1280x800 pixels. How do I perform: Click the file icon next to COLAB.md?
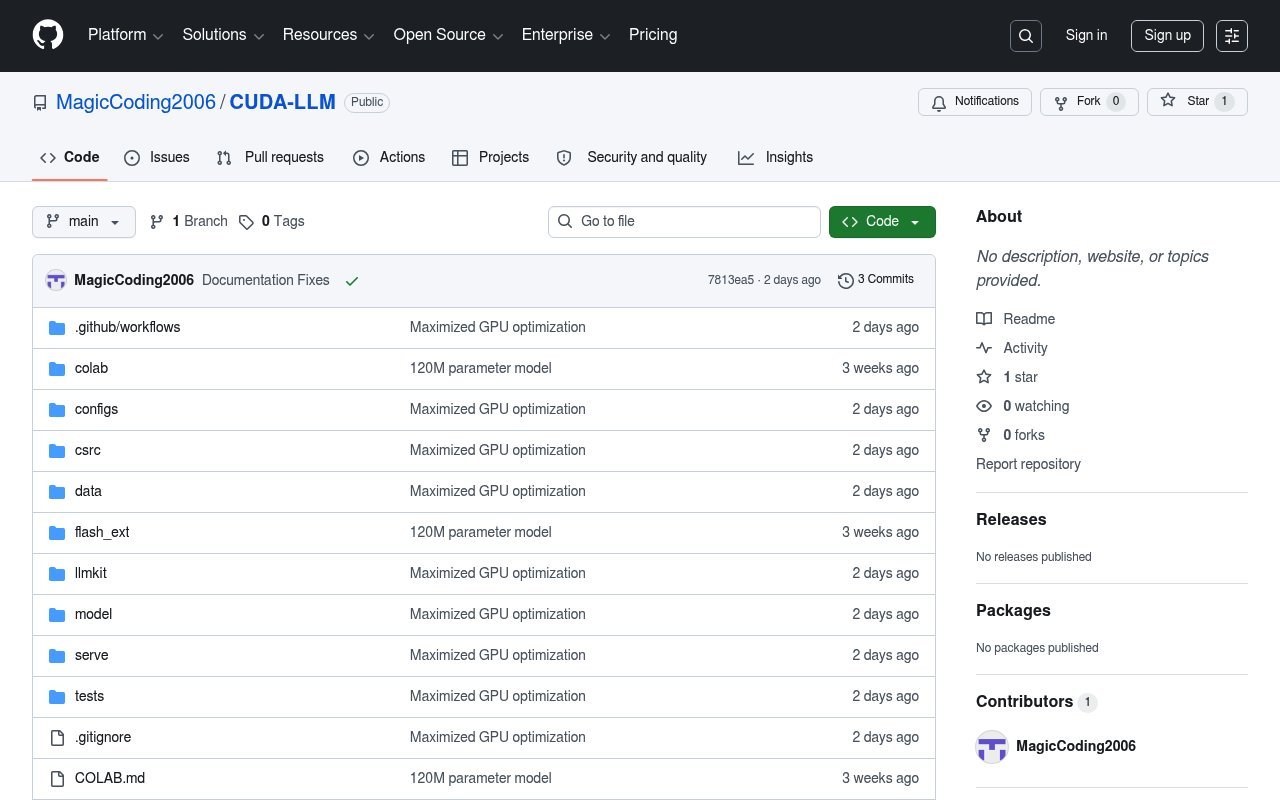coord(57,778)
